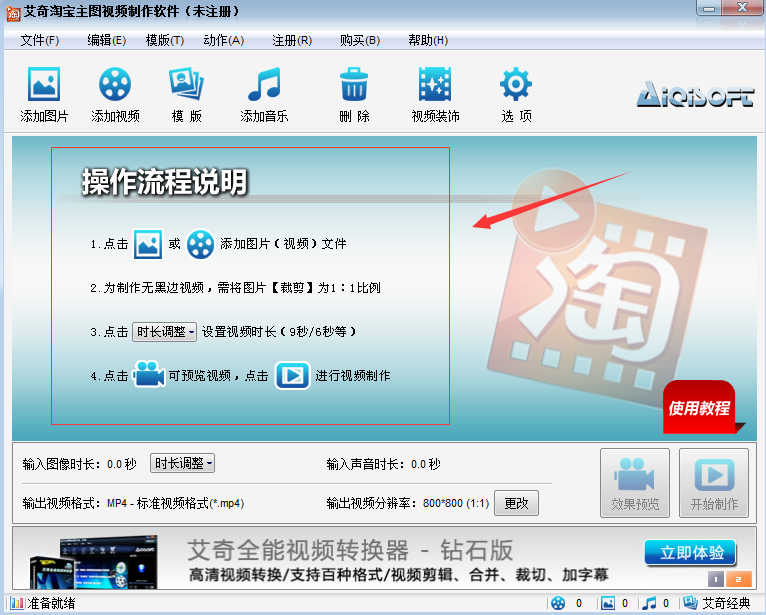Open the 模版(T) menu
This screenshot has width=766, height=615.
(165, 40)
